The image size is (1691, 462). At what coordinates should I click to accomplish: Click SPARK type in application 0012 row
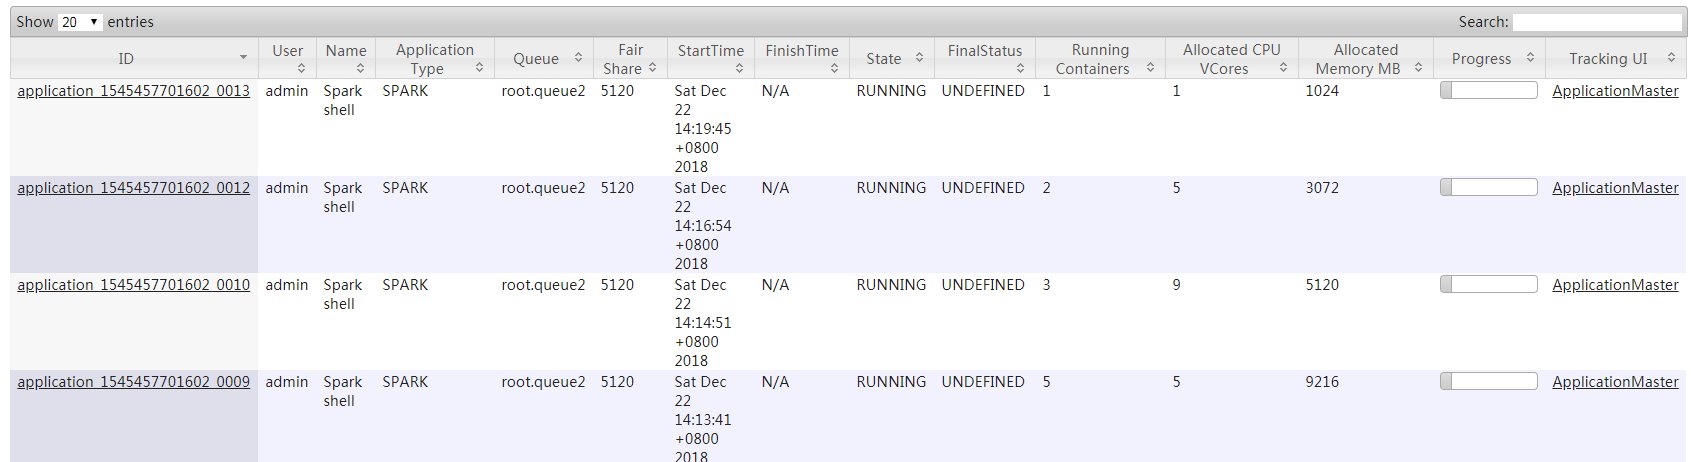coord(405,188)
